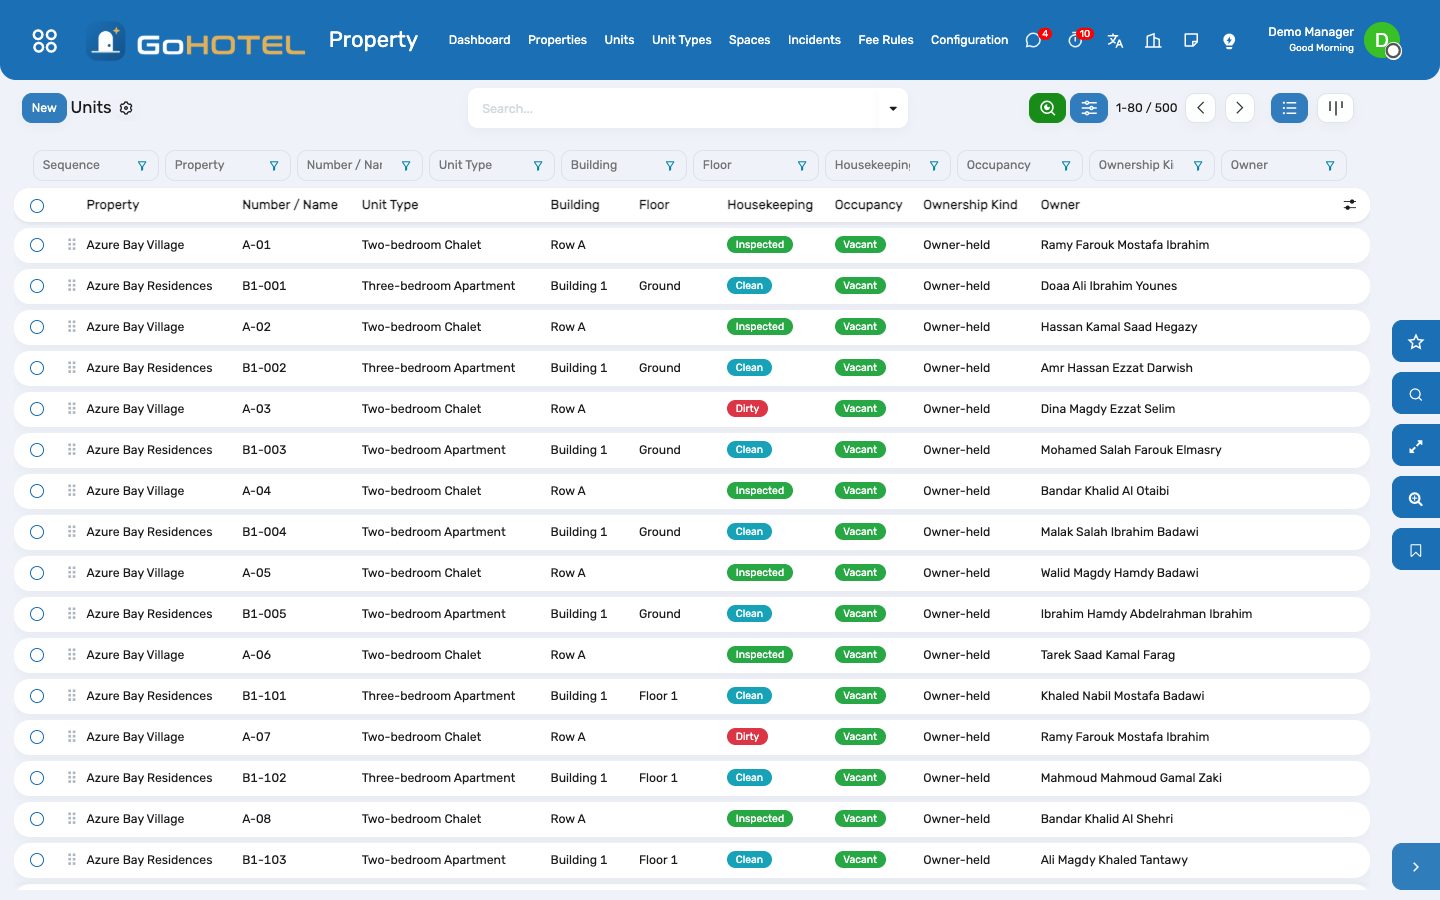
Task: Toggle the select-all rows circle in the header
Action: (x=37, y=206)
